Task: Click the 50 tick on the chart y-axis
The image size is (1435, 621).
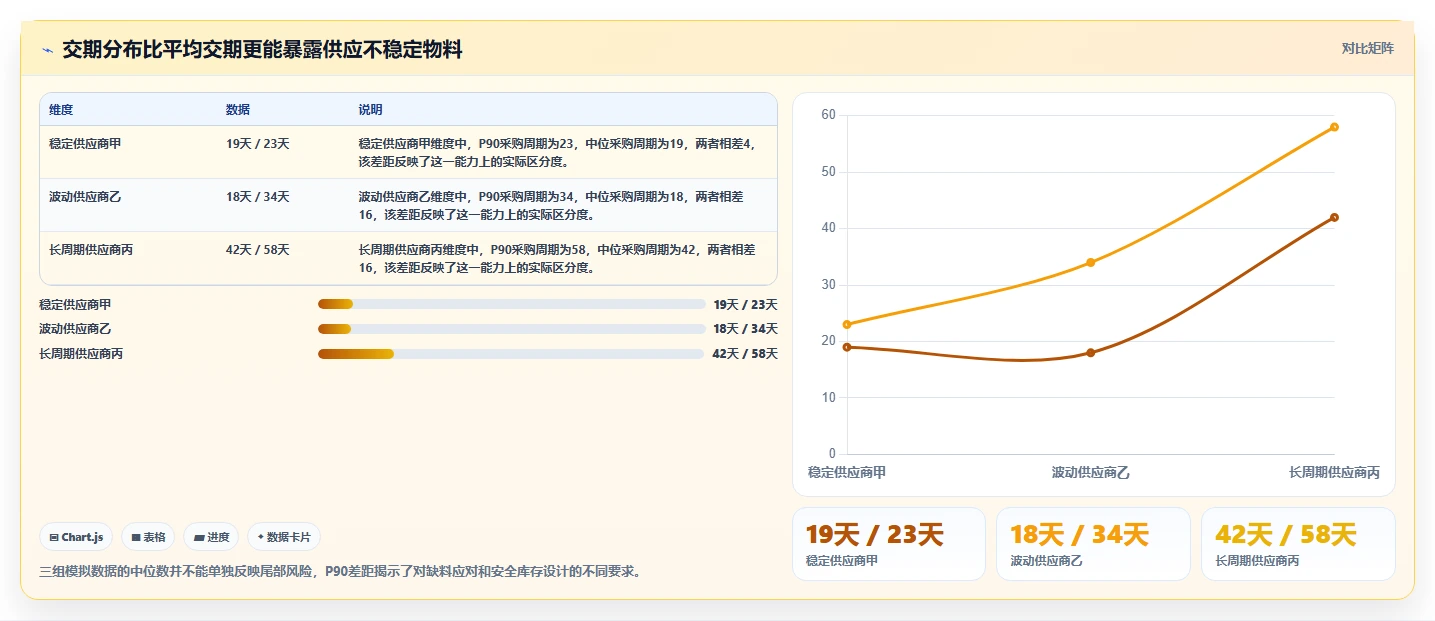Action: pyautogui.click(x=828, y=172)
